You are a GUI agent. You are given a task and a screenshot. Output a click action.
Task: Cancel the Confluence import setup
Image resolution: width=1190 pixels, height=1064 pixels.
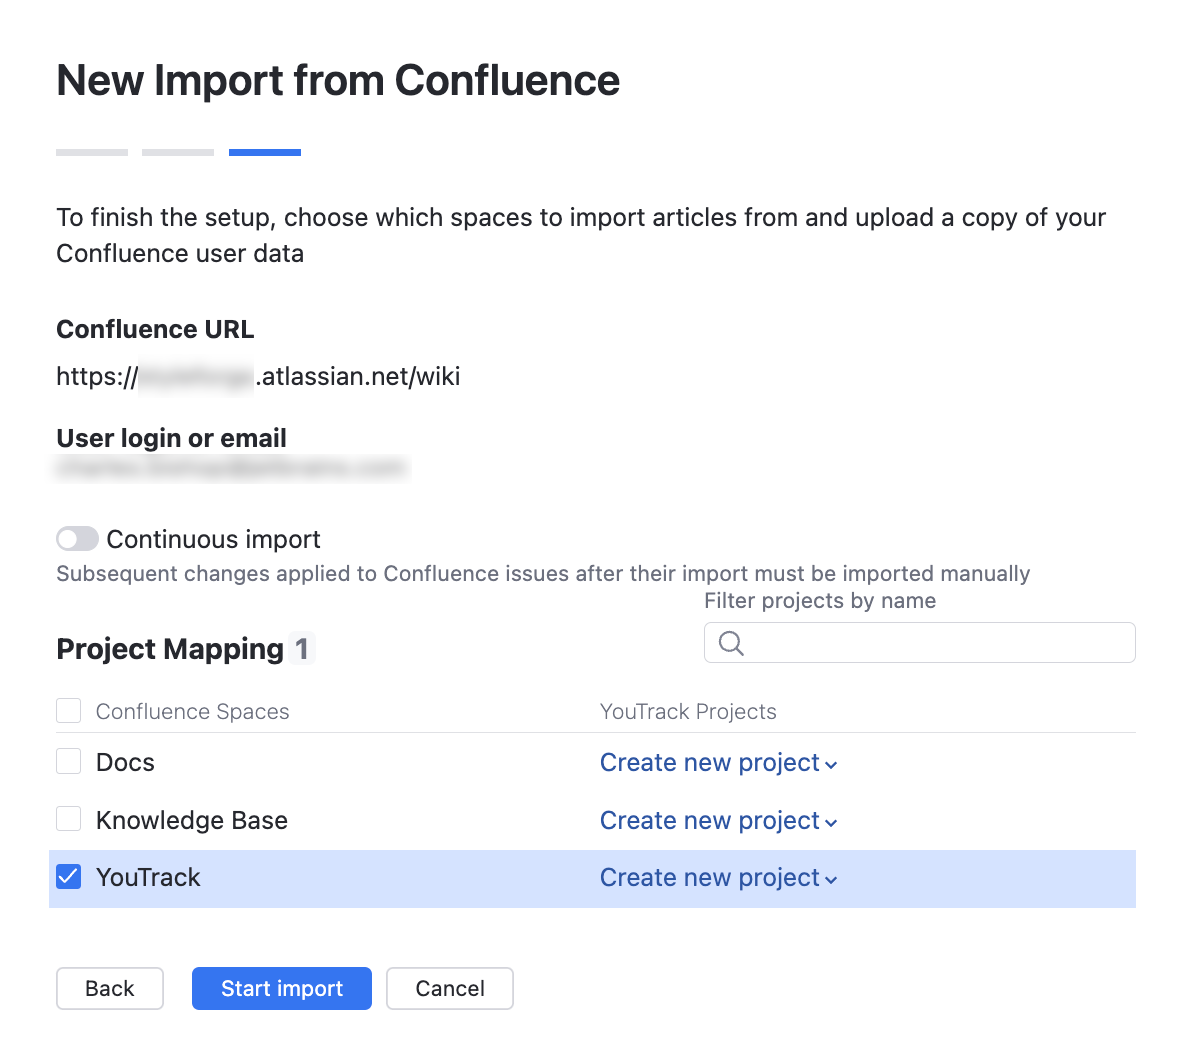[449, 988]
